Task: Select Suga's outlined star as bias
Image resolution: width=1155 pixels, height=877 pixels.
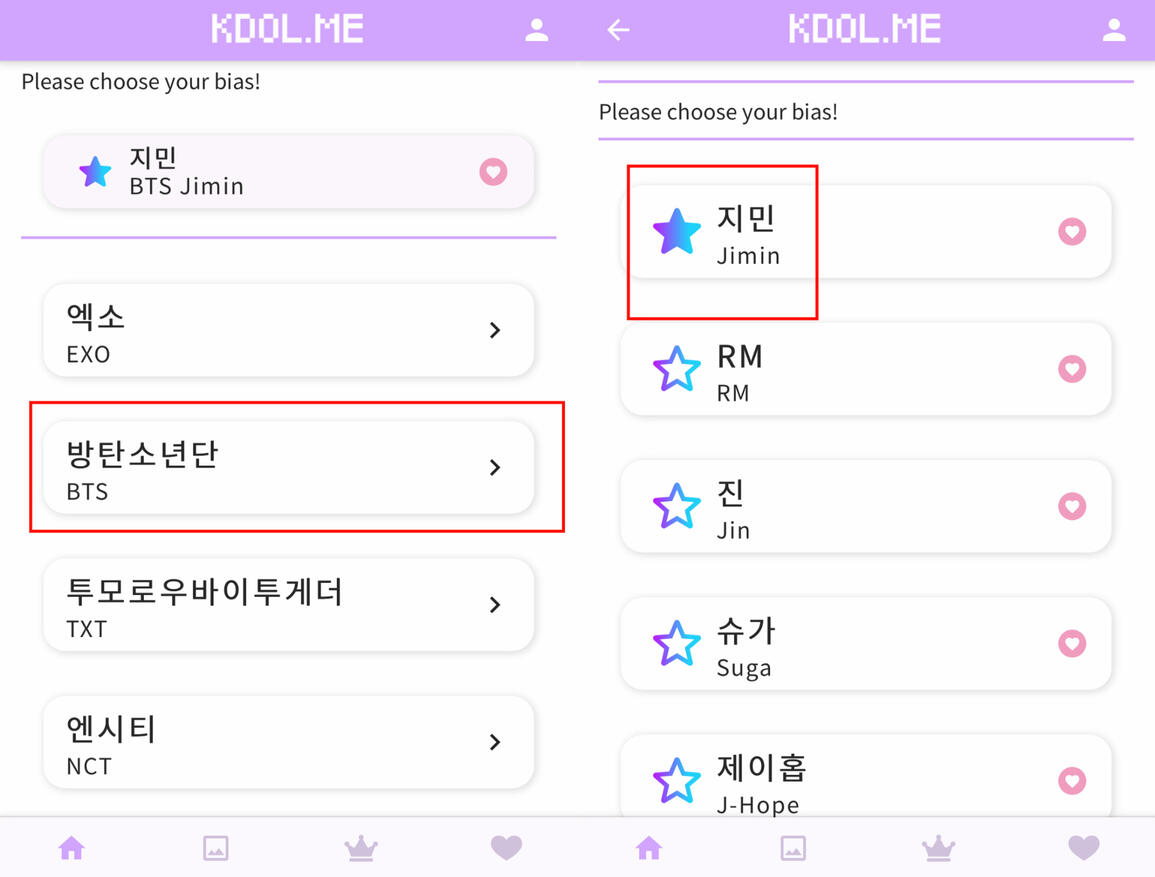Action: coord(676,644)
